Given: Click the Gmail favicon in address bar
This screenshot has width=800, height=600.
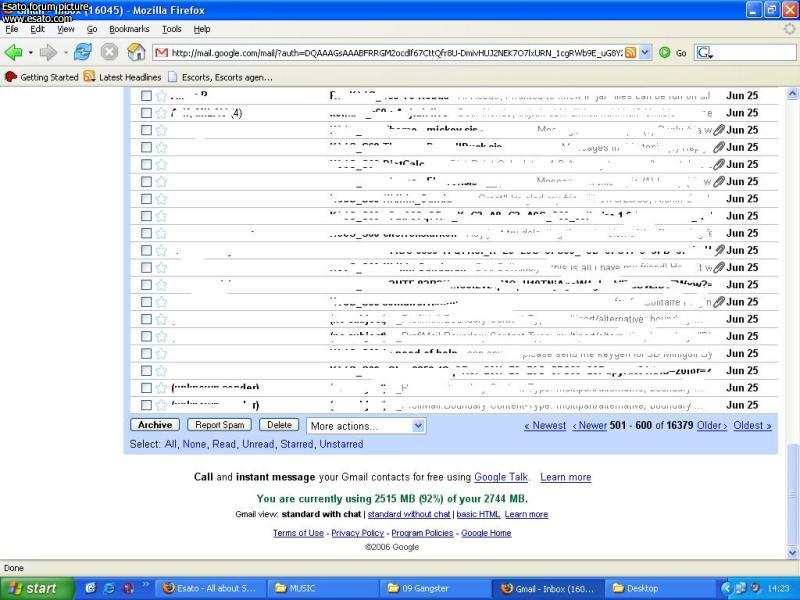Looking at the screenshot, I should (x=161, y=53).
